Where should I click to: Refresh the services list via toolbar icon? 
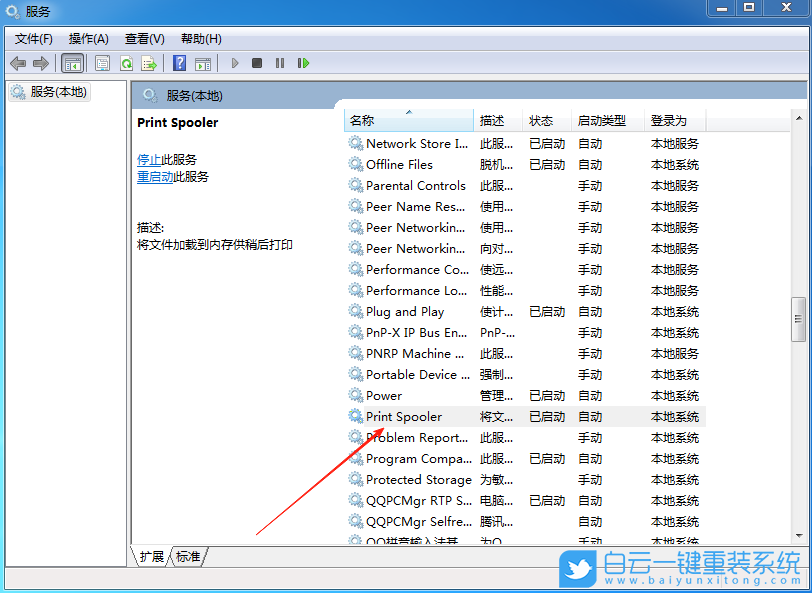pyautogui.click(x=126, y=62)
